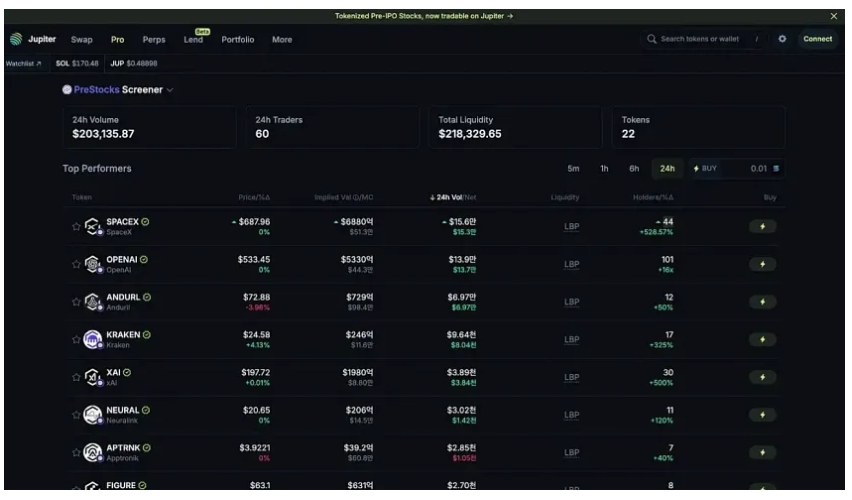Quick buy ANDURL with lightning button
This screenshot has width=852, height=500.
[x=762, y=302]
